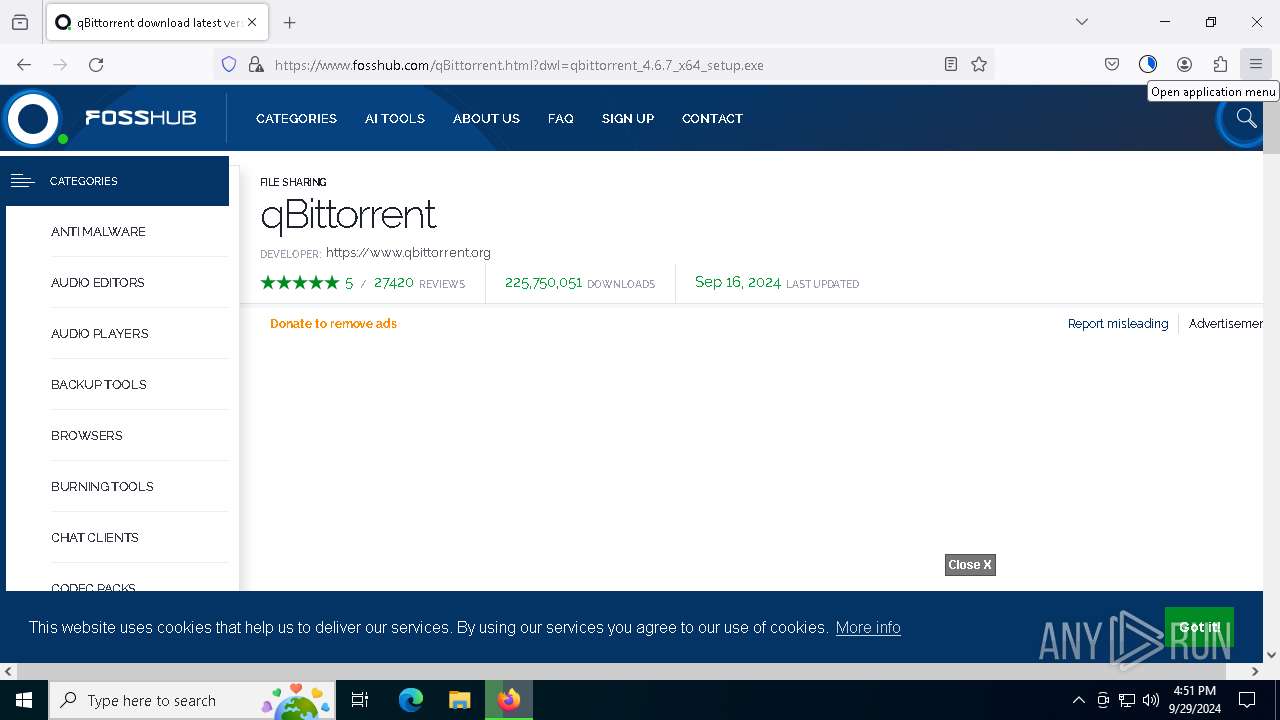Open Firefox account icon

1184,65
